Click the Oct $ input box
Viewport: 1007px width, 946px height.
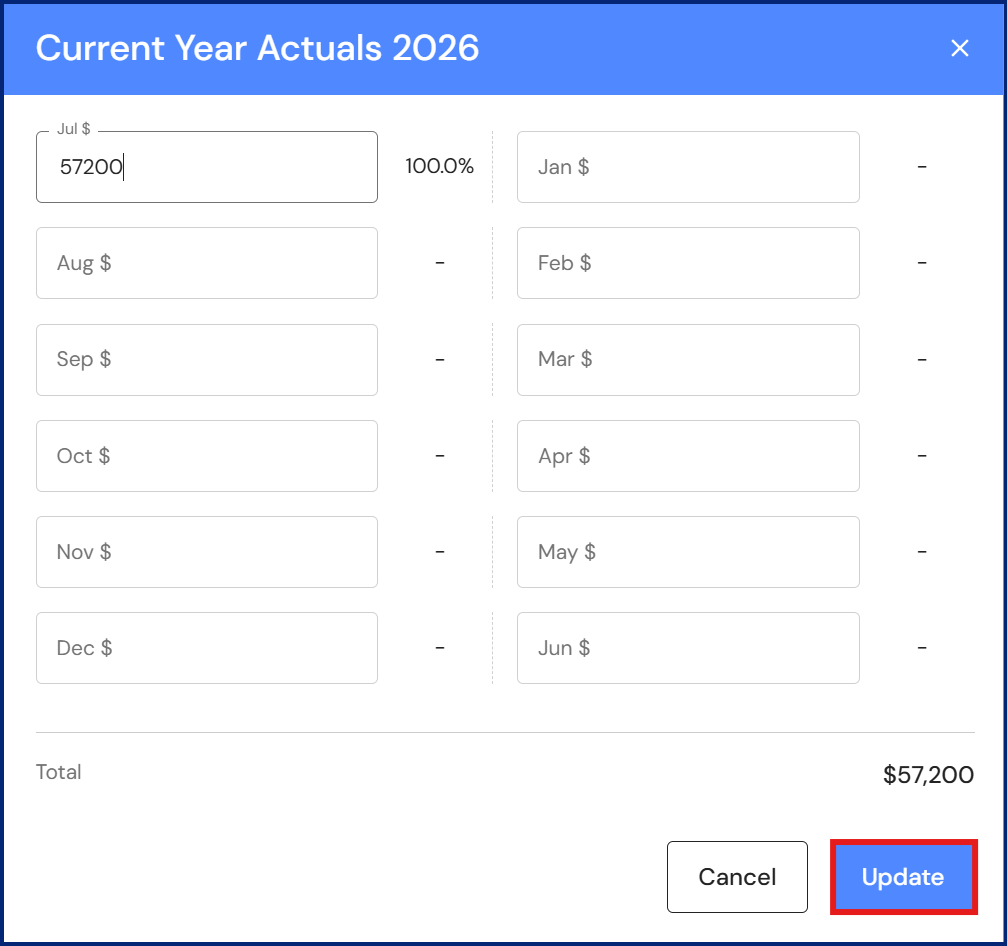tap(207, 456)
